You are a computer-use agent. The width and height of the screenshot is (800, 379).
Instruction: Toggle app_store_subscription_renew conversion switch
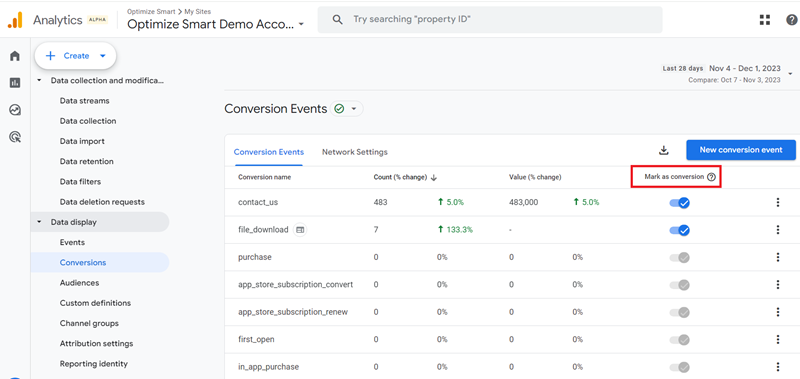[x=680, y=312]
